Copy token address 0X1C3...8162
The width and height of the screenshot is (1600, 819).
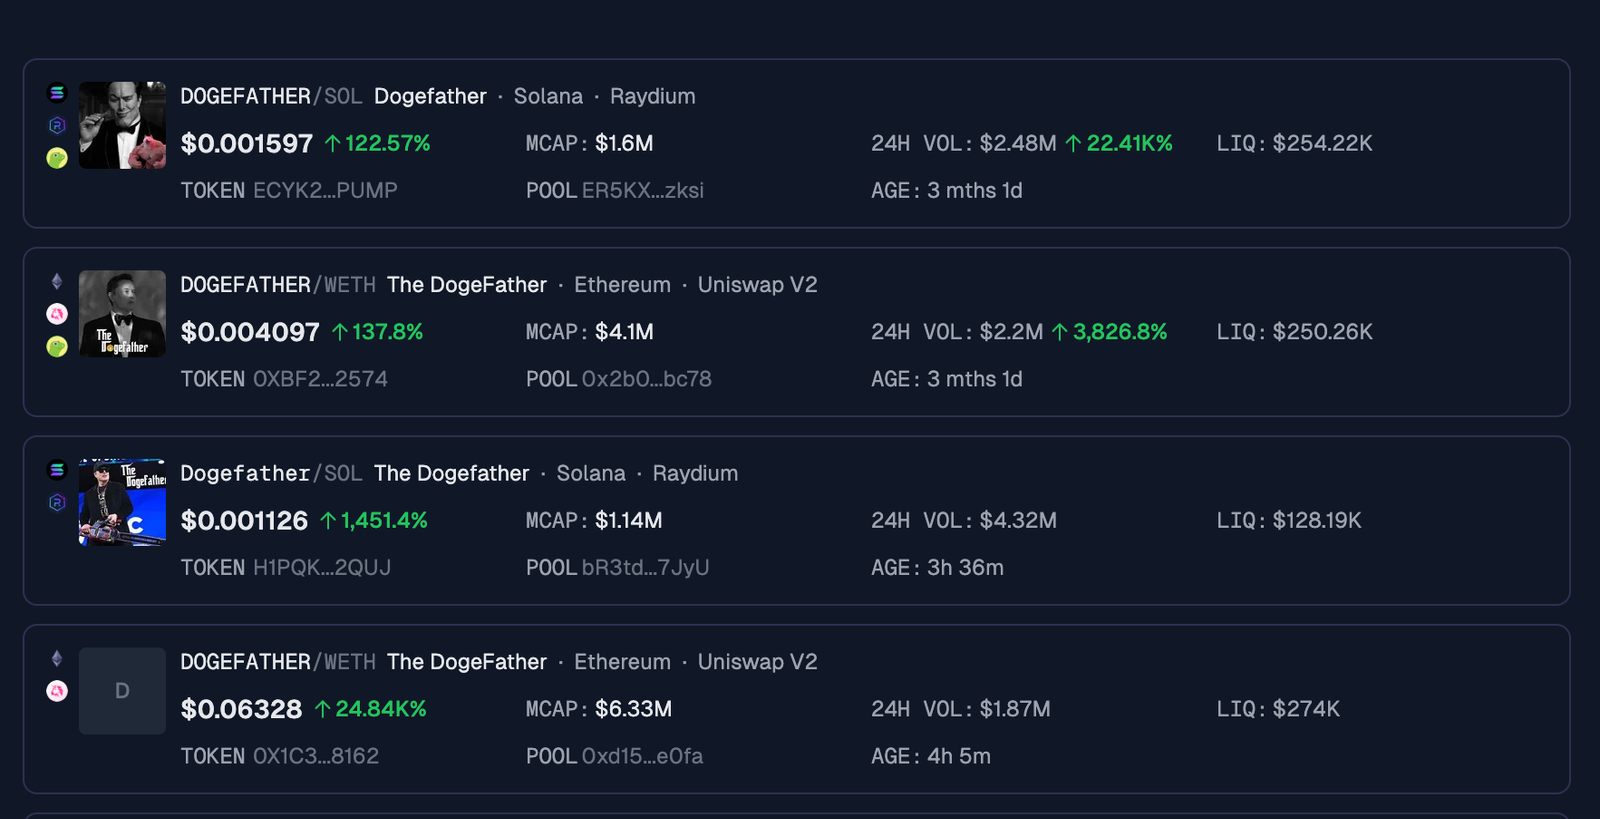tap(316, 756)
